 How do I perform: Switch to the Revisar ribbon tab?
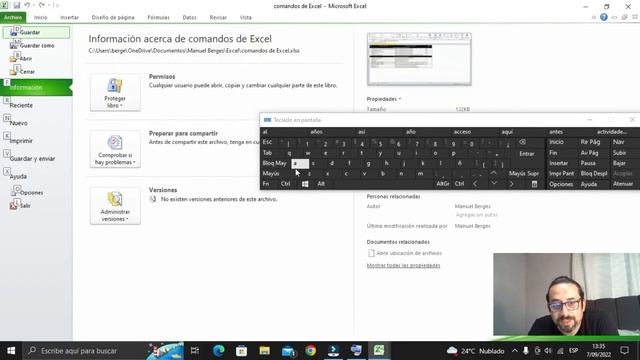coord(218,17)
